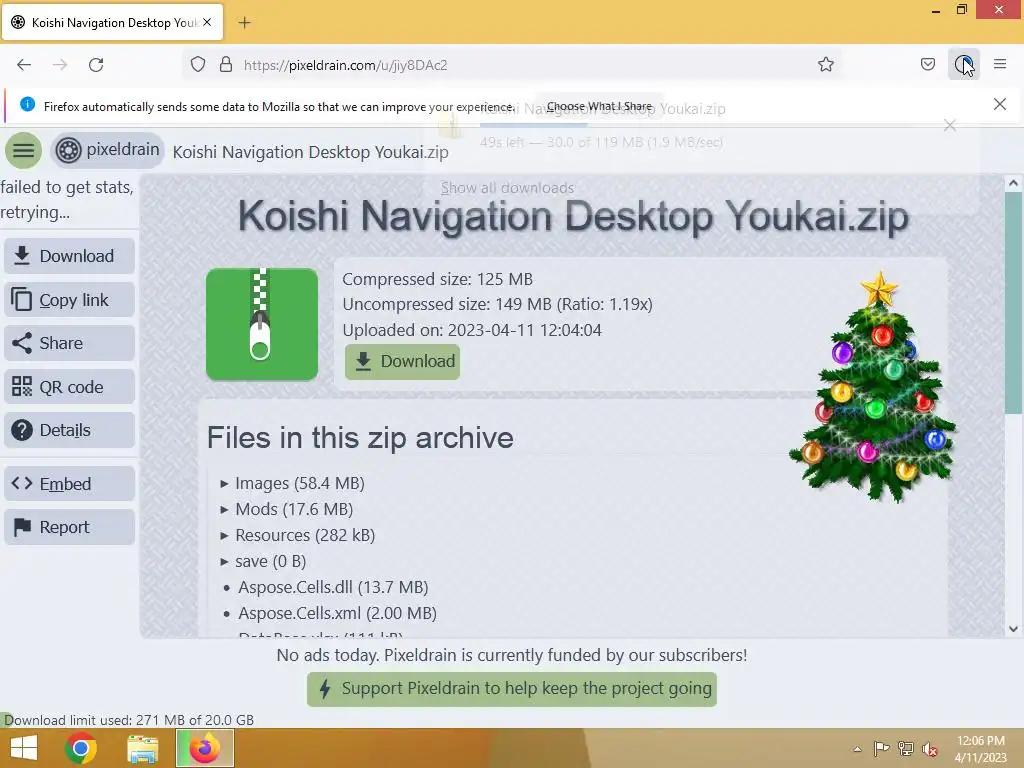
Task: Open the Windows Start button
Action: (x=24, y=748)
